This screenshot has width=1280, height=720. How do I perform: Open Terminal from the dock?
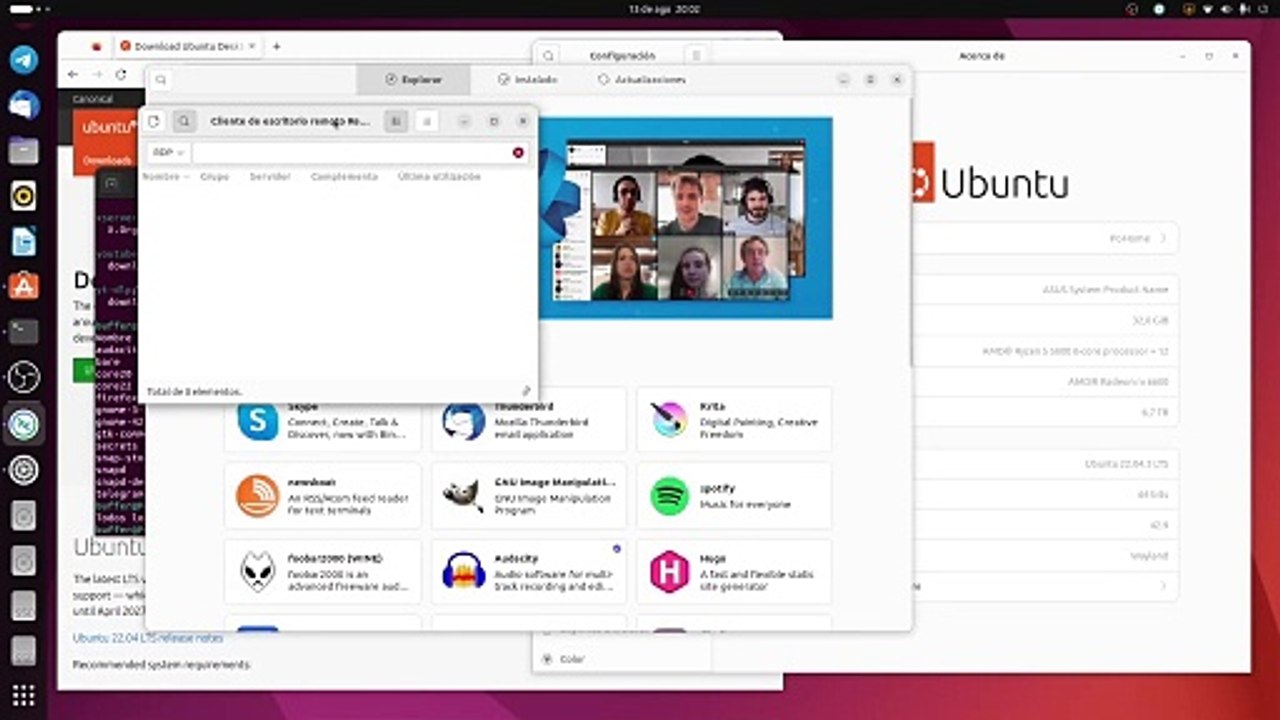[x=24, y=331]
